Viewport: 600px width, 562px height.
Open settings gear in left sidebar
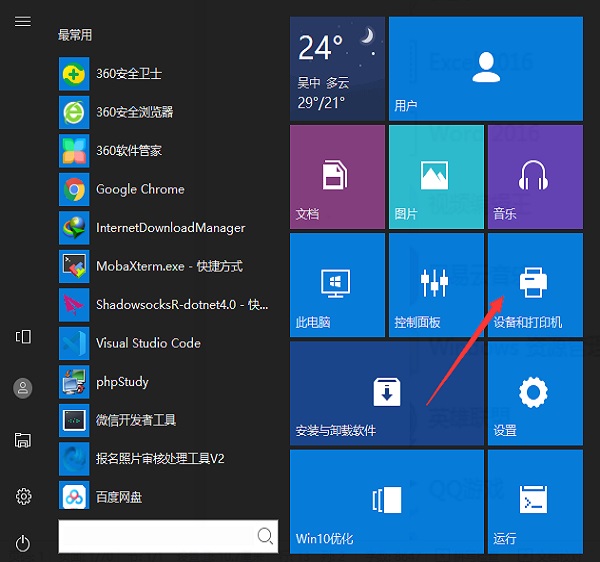23,496
